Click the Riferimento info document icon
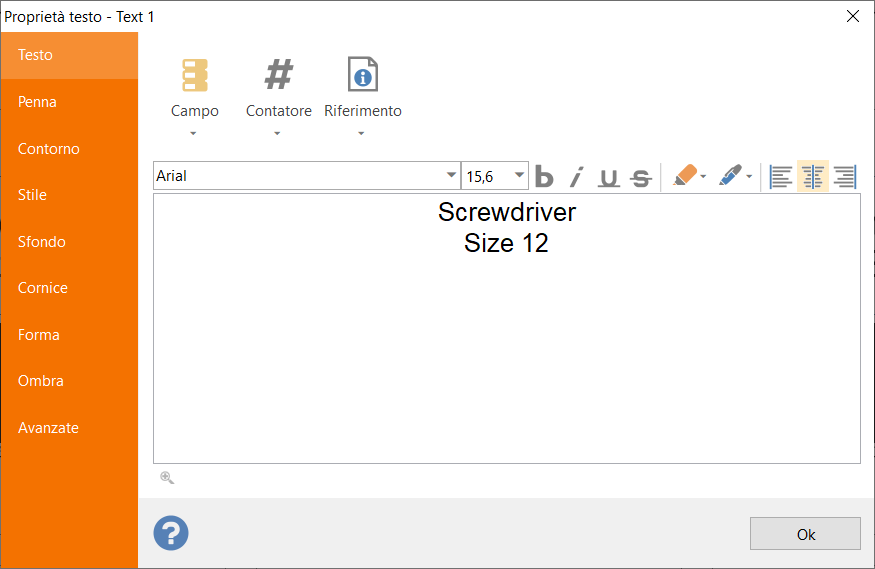875x569 pixels. coord(363,74)
